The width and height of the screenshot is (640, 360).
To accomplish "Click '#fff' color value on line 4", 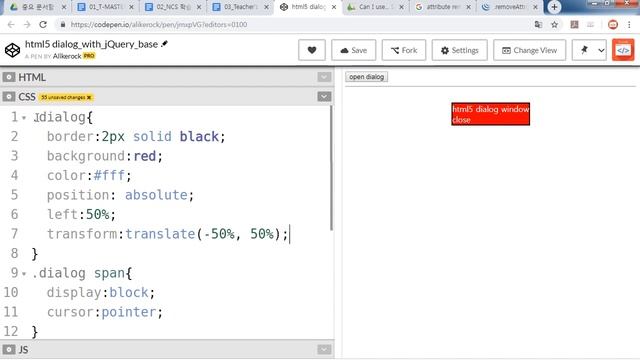I will [109, 176].
